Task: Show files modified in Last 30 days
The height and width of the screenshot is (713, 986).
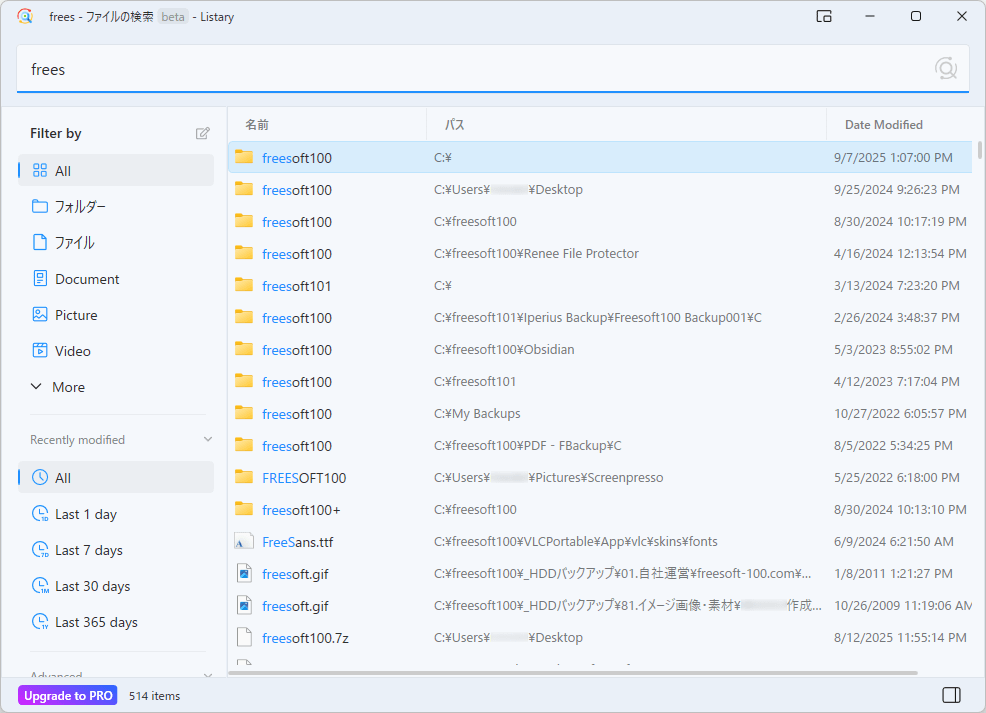Action: 116,586
